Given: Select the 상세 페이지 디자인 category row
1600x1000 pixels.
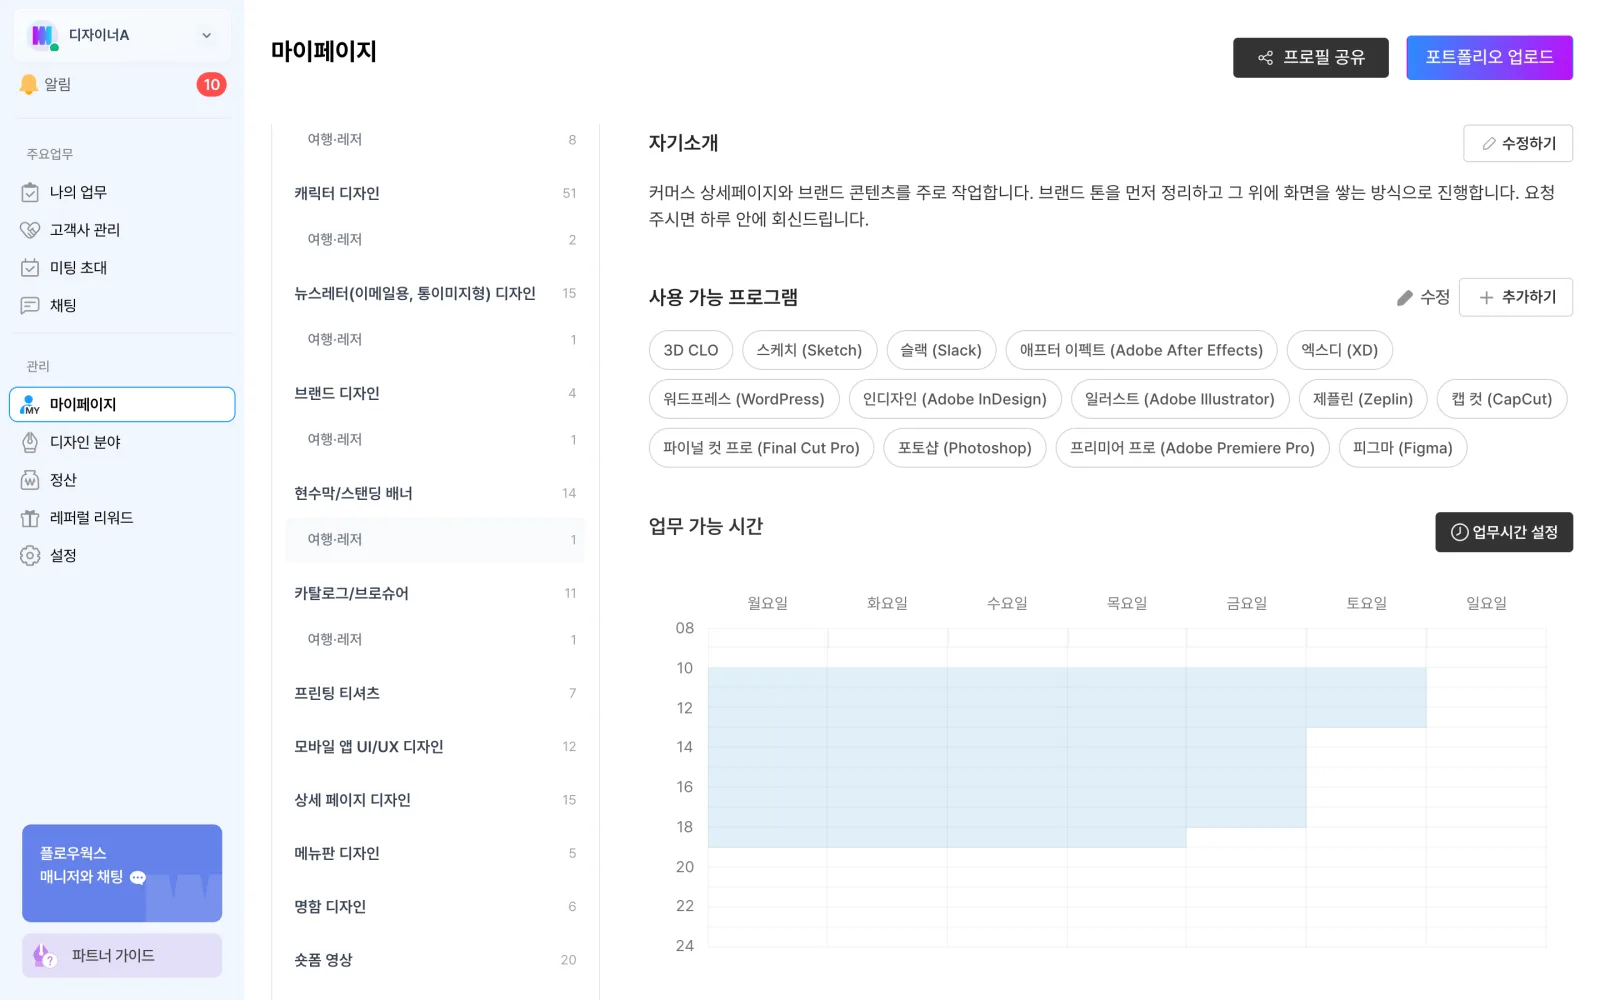Looking at the screenshot, I should coord(435,800).
